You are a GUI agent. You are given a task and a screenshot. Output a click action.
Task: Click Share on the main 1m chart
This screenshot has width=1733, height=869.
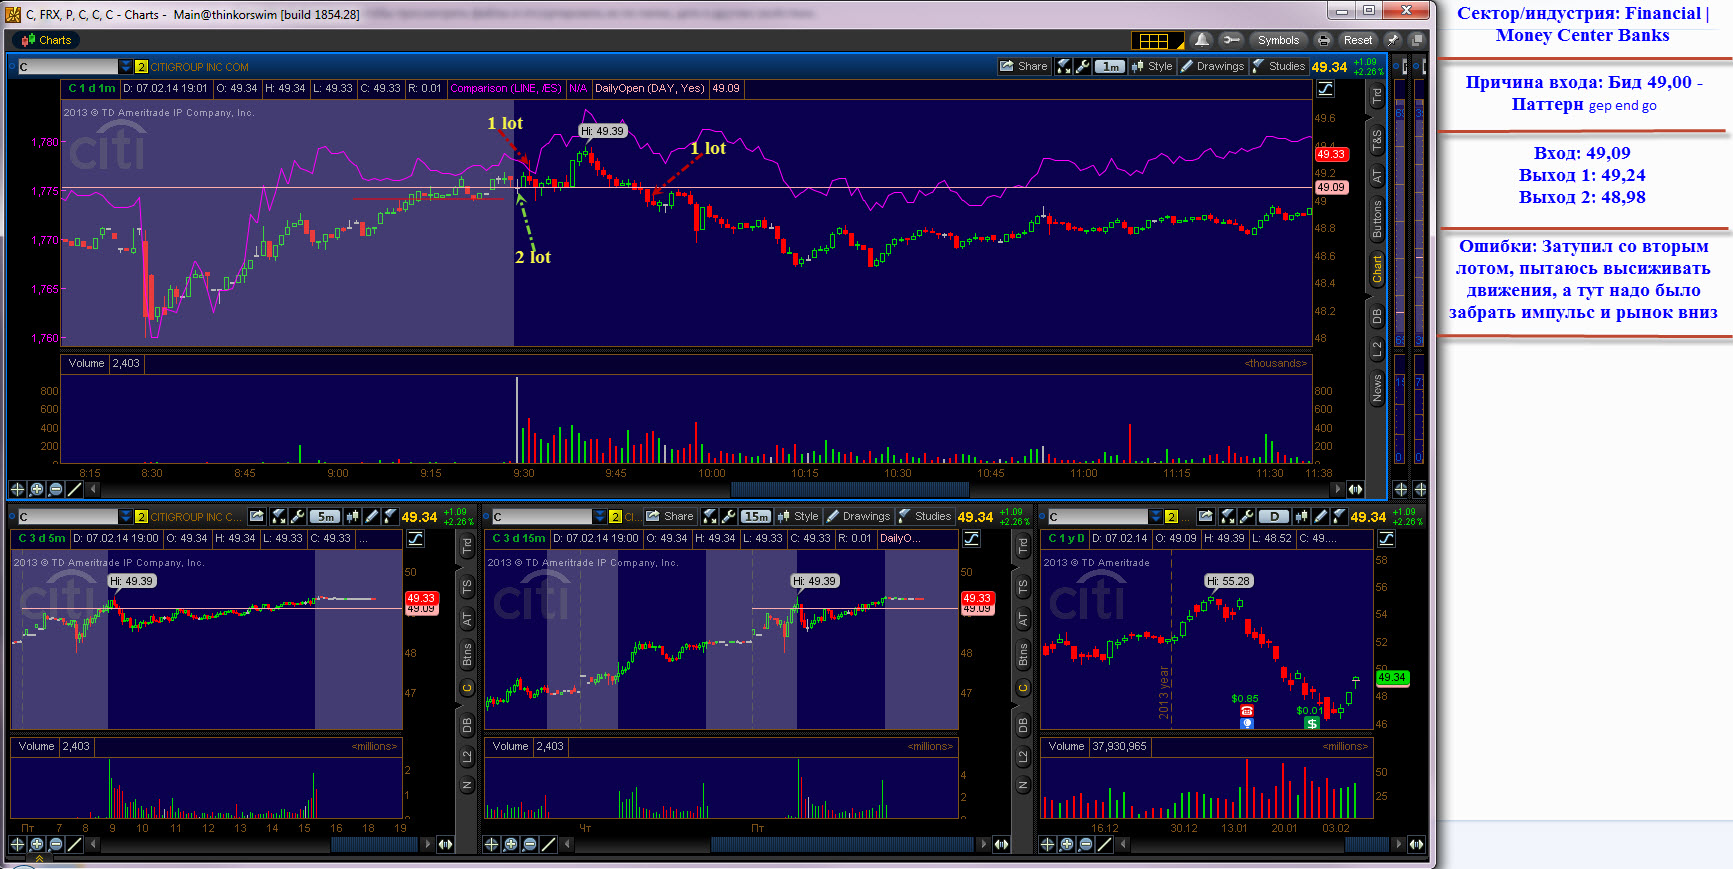tap(1023, 66)
